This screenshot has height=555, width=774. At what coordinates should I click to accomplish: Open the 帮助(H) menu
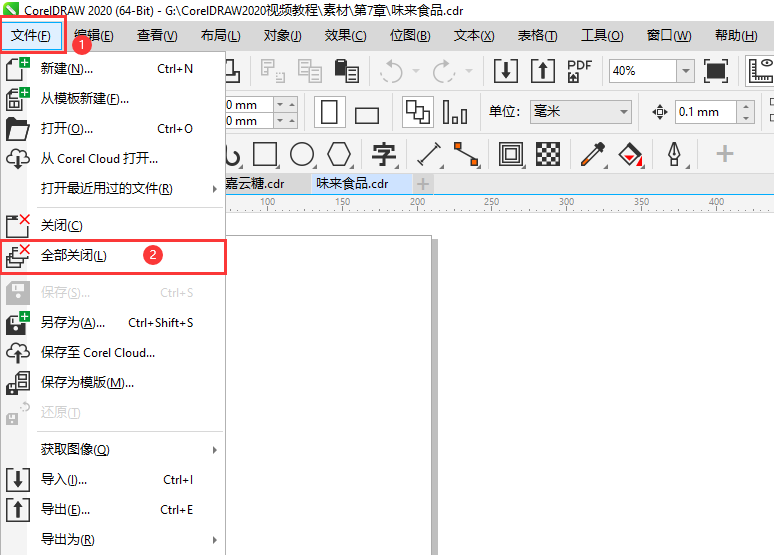click(736, 36)
